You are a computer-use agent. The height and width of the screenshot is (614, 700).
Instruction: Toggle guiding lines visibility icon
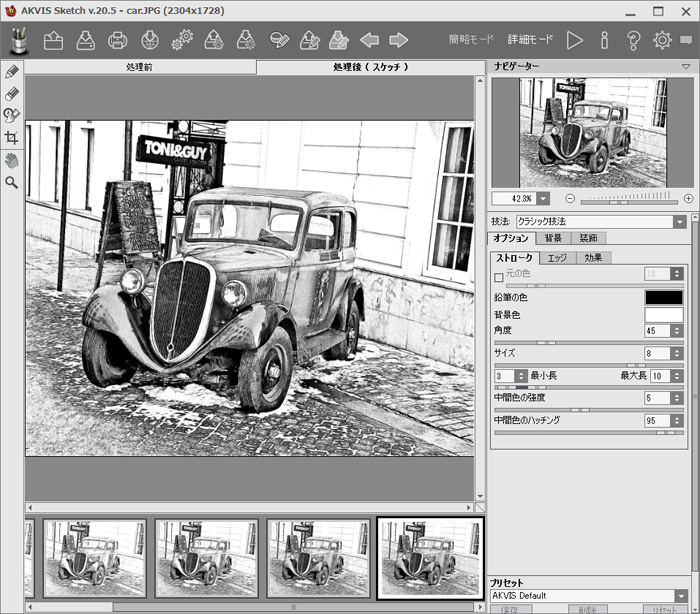tap(279, 40)
